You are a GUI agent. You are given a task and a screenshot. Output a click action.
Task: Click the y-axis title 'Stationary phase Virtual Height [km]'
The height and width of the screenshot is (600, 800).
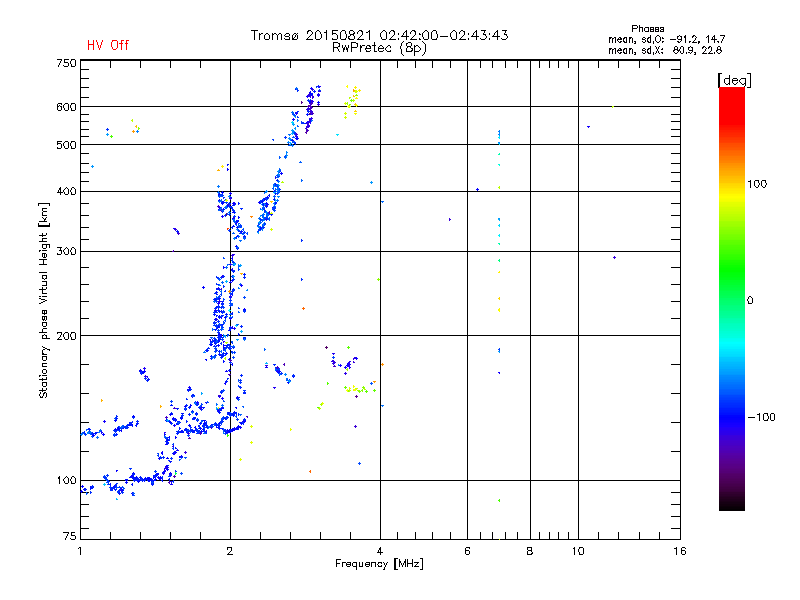pos(44,300)
